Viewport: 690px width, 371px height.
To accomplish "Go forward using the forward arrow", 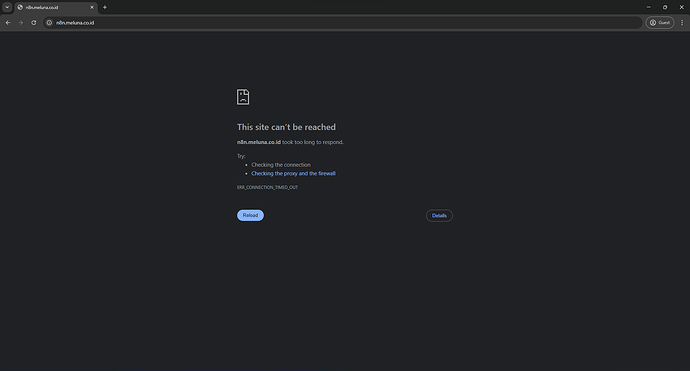I will click(x=21, y=22).
